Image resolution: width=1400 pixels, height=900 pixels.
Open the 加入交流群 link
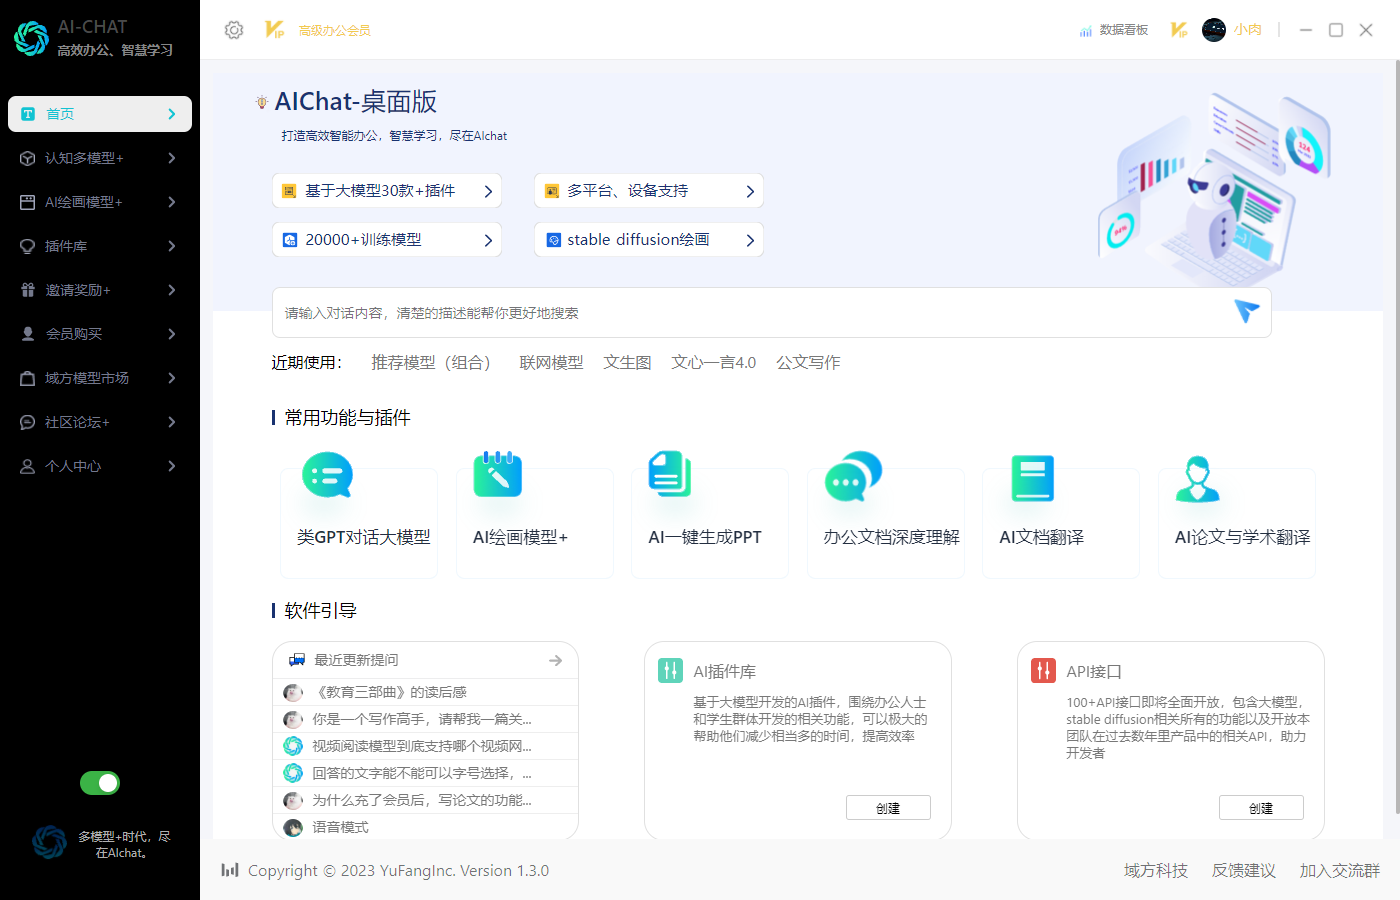tap(1340, 870)
